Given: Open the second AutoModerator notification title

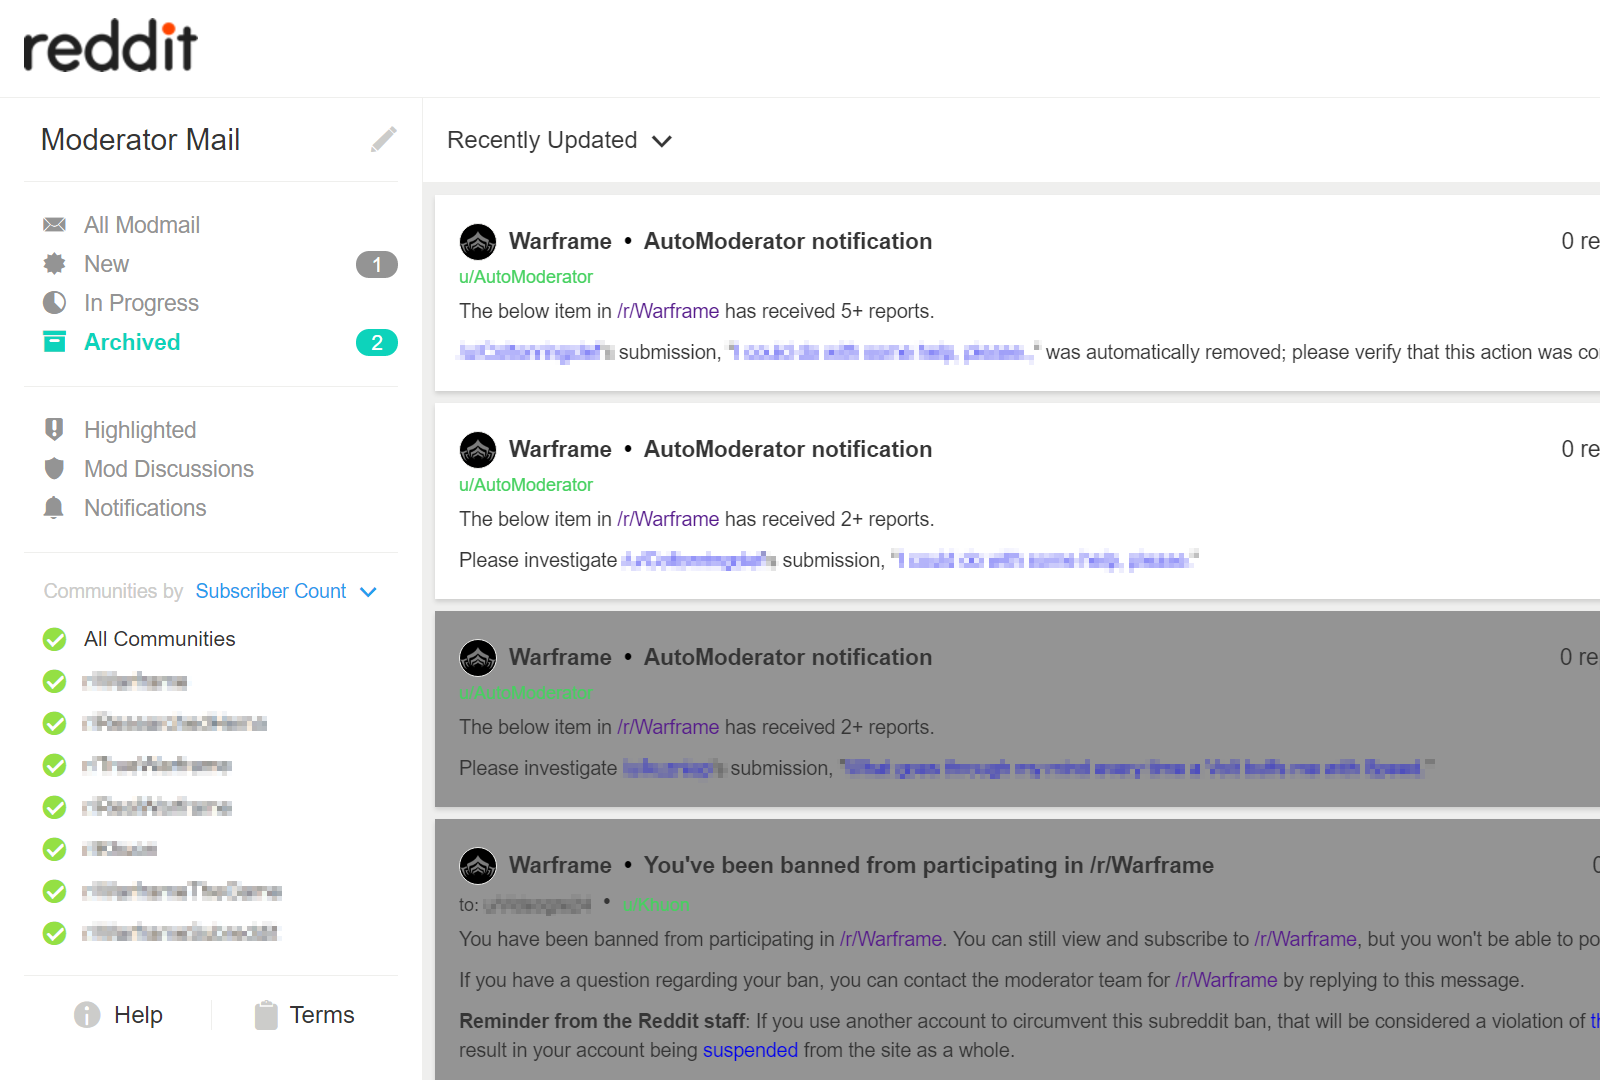Looking at the screenshot, I should pyautogui.click(x=788, y=449).
